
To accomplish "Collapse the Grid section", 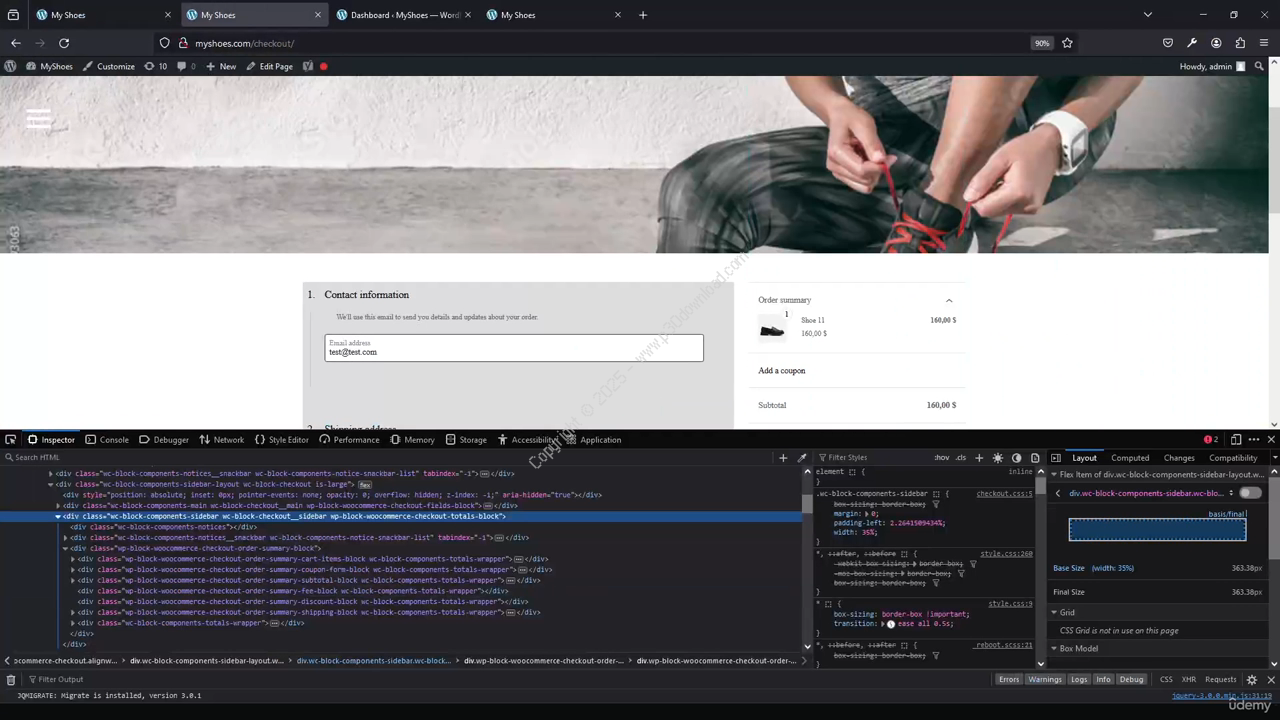I will (1054, 612).
